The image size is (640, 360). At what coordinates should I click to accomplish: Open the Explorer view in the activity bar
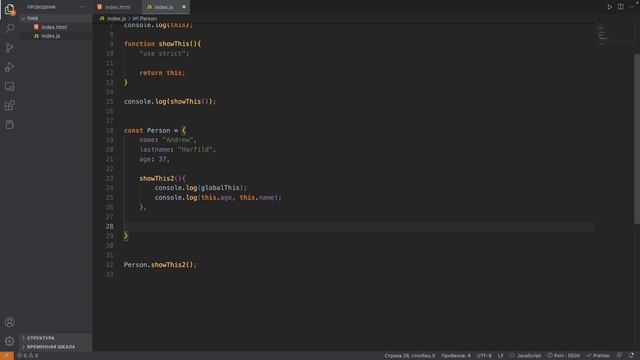(x=9, y=9)
